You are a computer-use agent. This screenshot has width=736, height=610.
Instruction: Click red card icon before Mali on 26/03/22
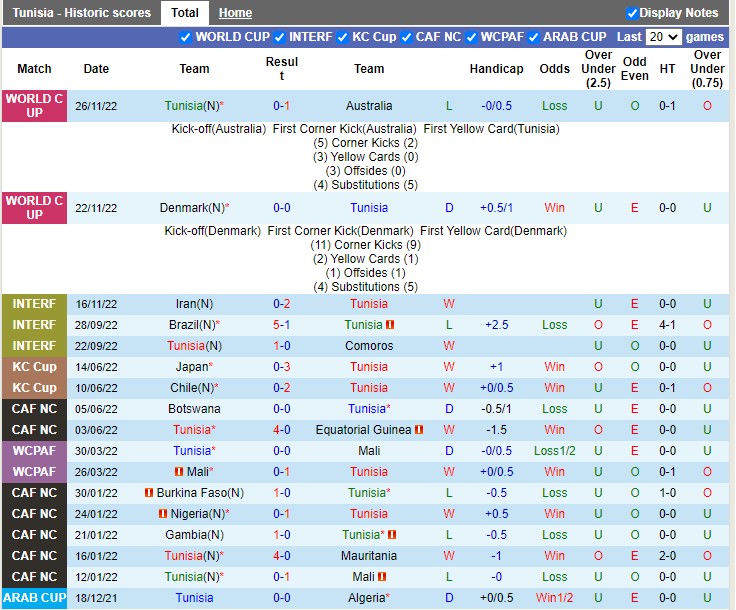(x=179, y=472)
